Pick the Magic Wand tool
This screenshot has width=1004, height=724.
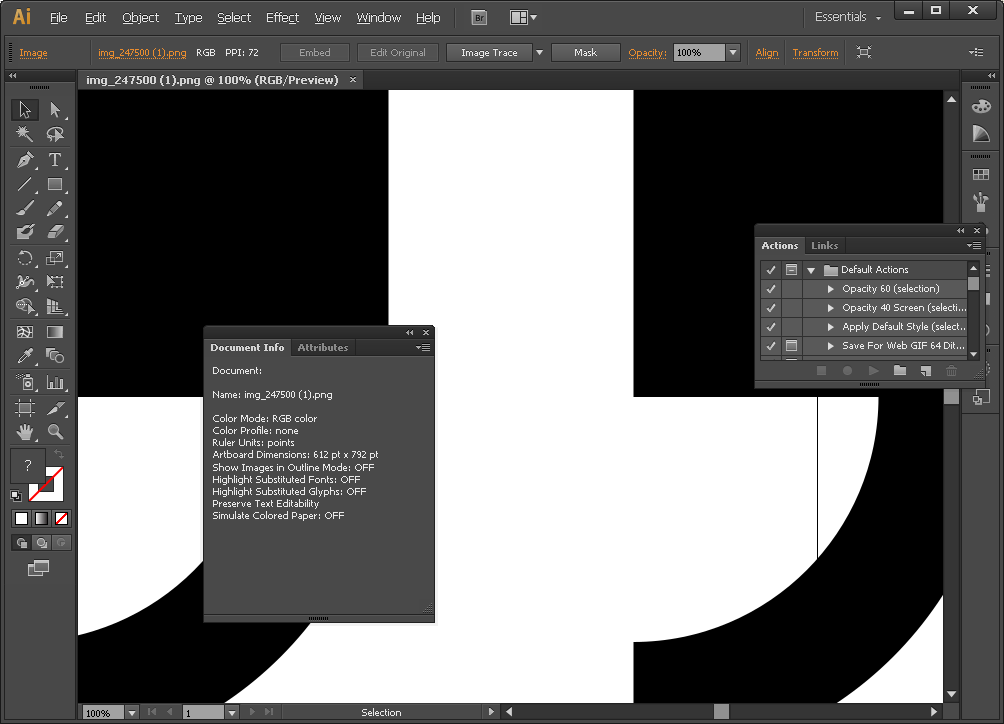tap(25, 135)
